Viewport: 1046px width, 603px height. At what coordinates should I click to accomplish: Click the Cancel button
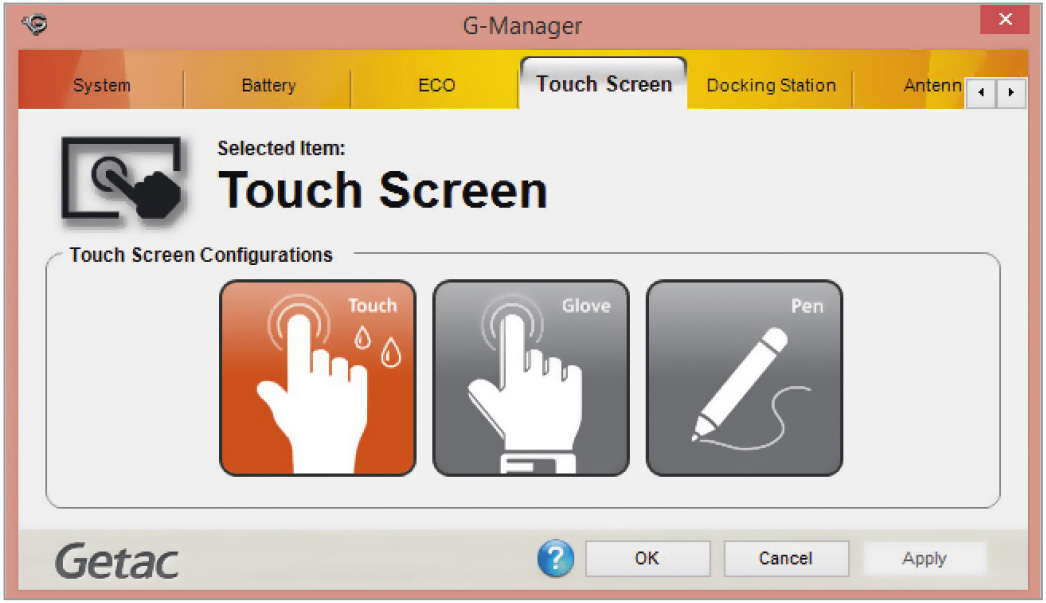point(786,558)
